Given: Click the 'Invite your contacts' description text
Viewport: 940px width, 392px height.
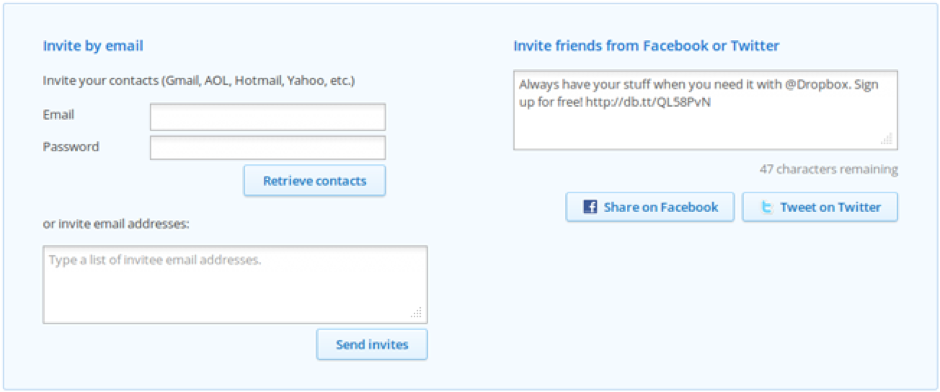Looking at the screenshot, I should pos(198,80).
